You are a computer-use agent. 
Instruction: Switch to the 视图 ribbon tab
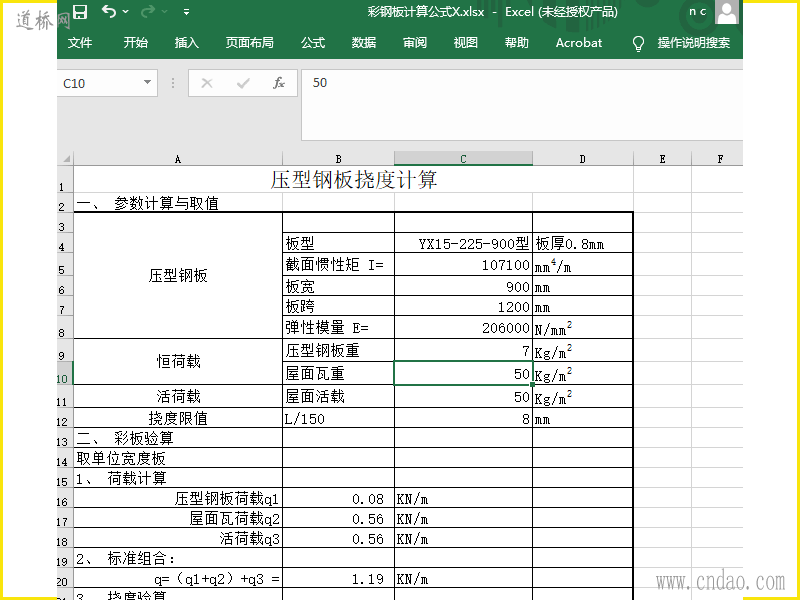pyautogui.click(x=466, y=43)
